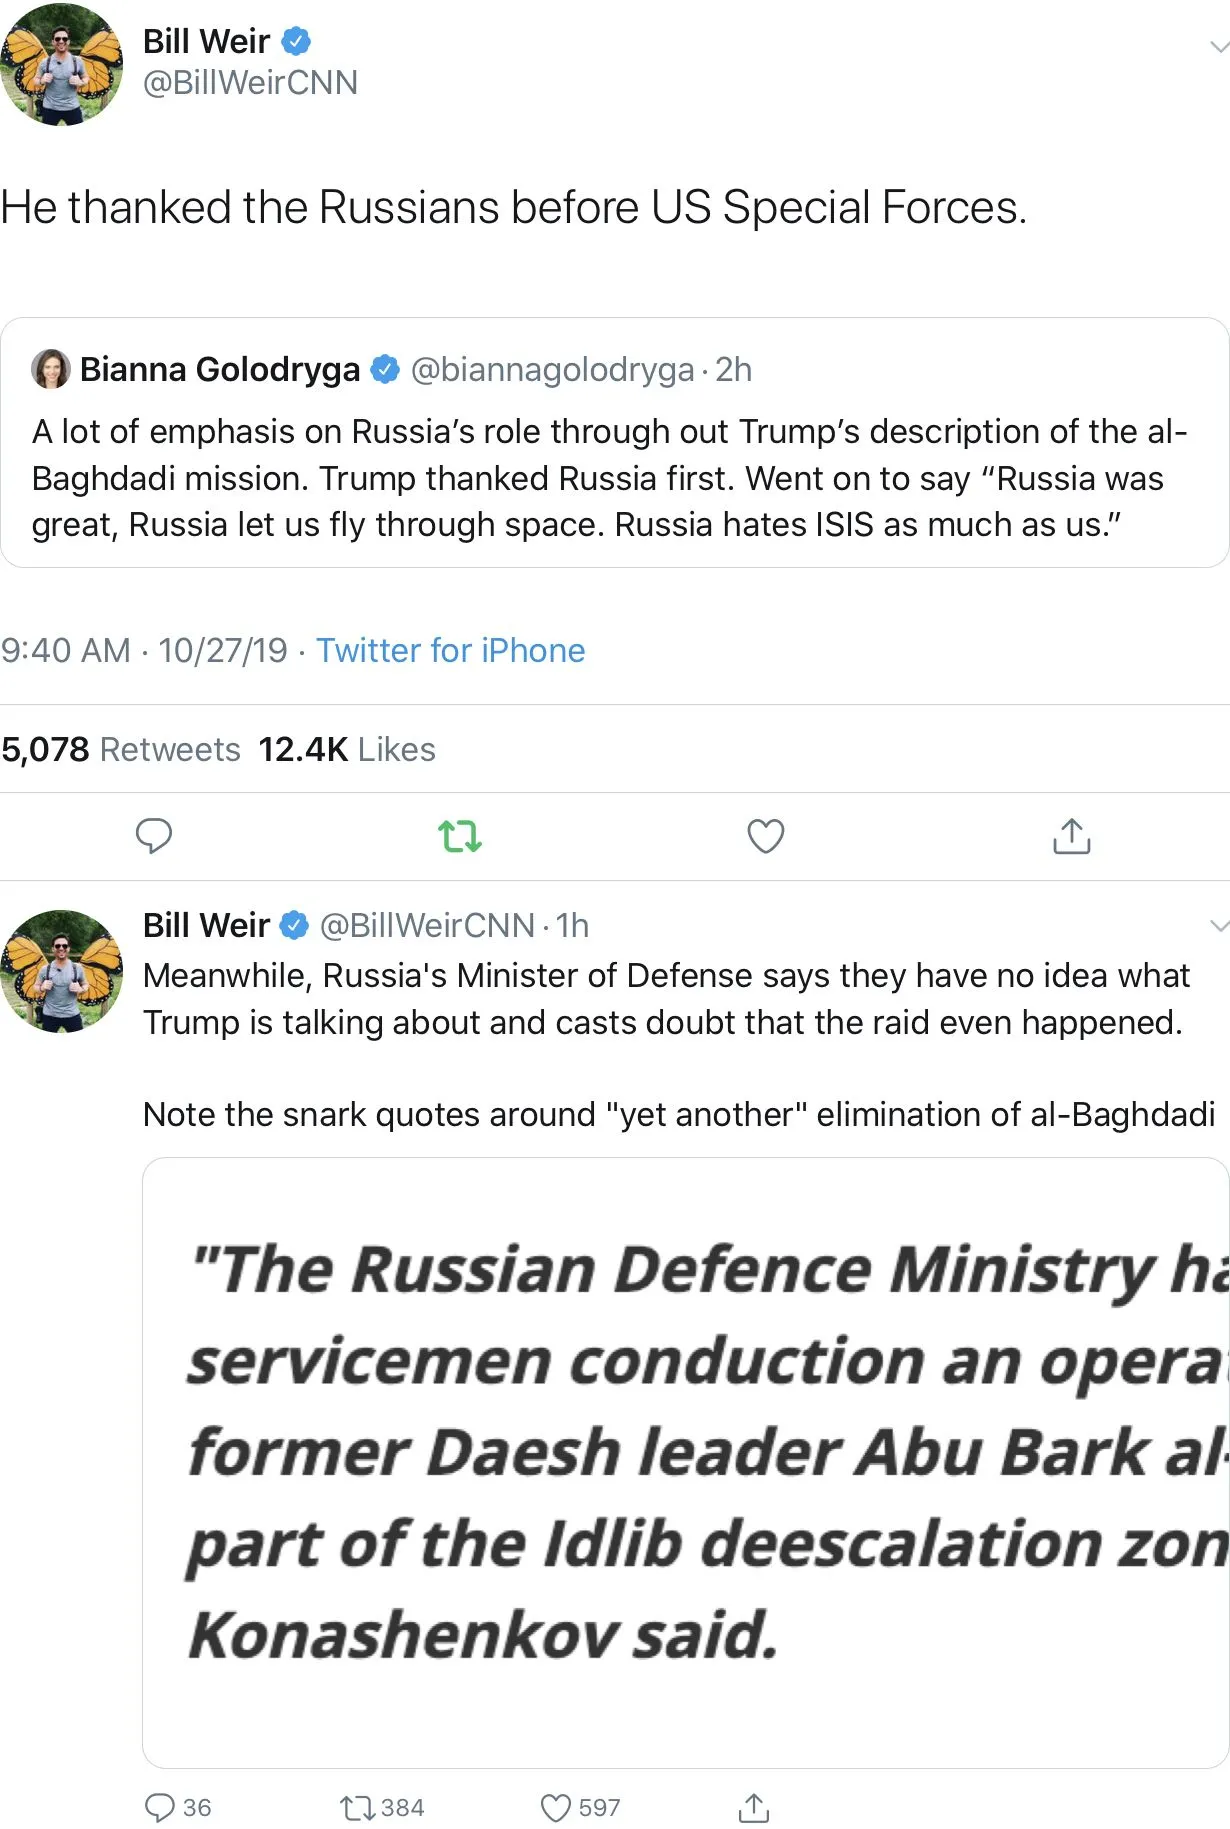
Task: Like the main tweet with the heart
Action: [x=766, y=836]
